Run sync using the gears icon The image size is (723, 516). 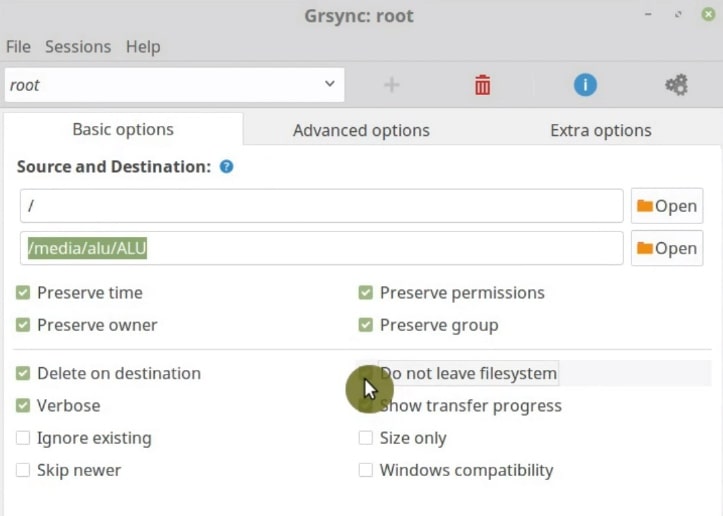676,85
